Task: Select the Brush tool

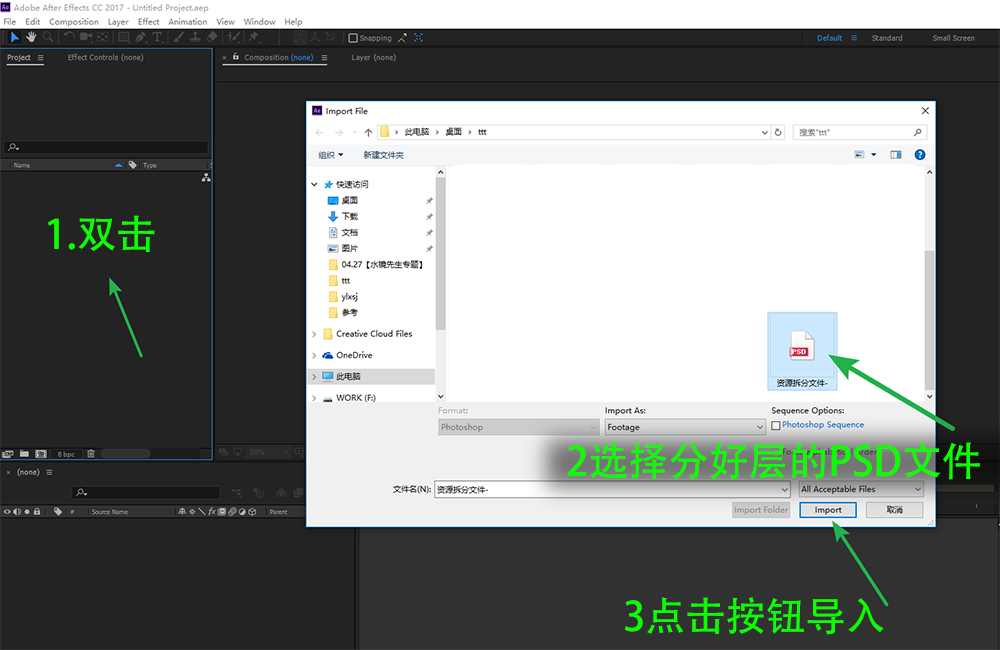Action: tap(179, 38)
